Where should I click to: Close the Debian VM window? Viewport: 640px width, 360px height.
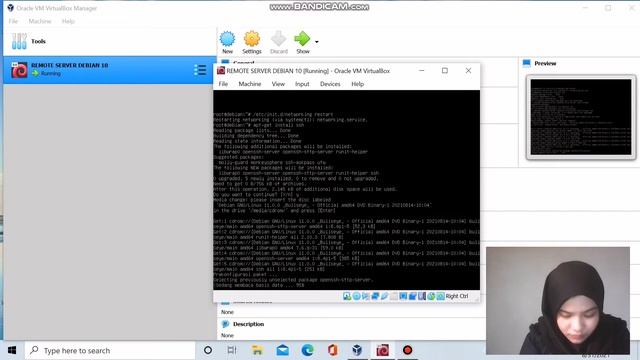click(468, 71)
